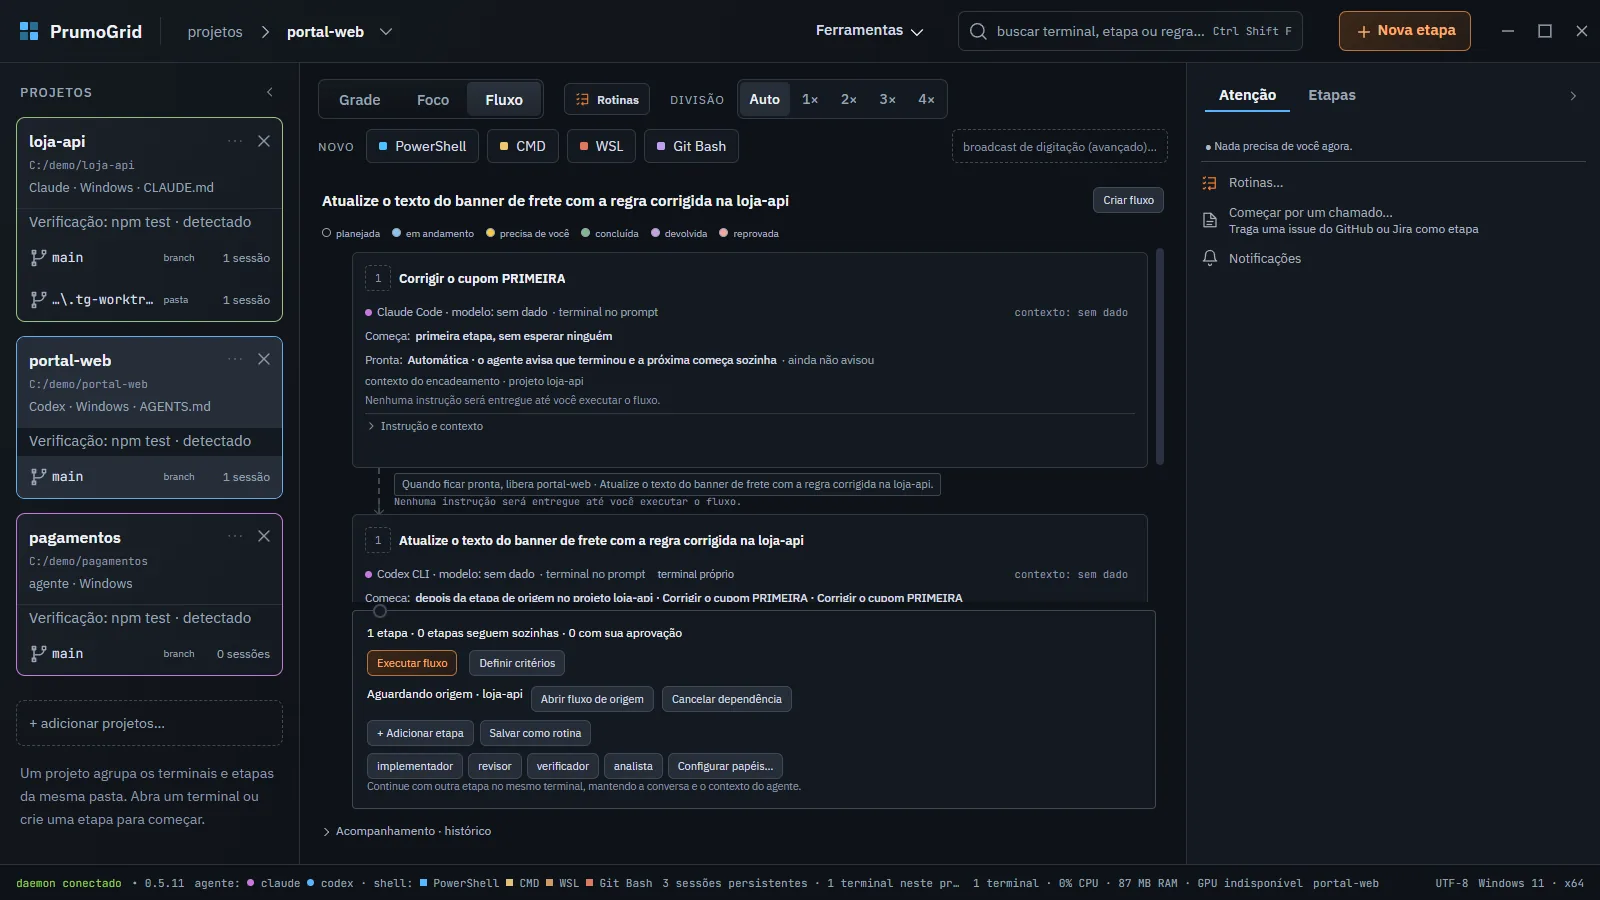Open pagamentos card more options menu
1600x900 pixels.
click(235, 536)
